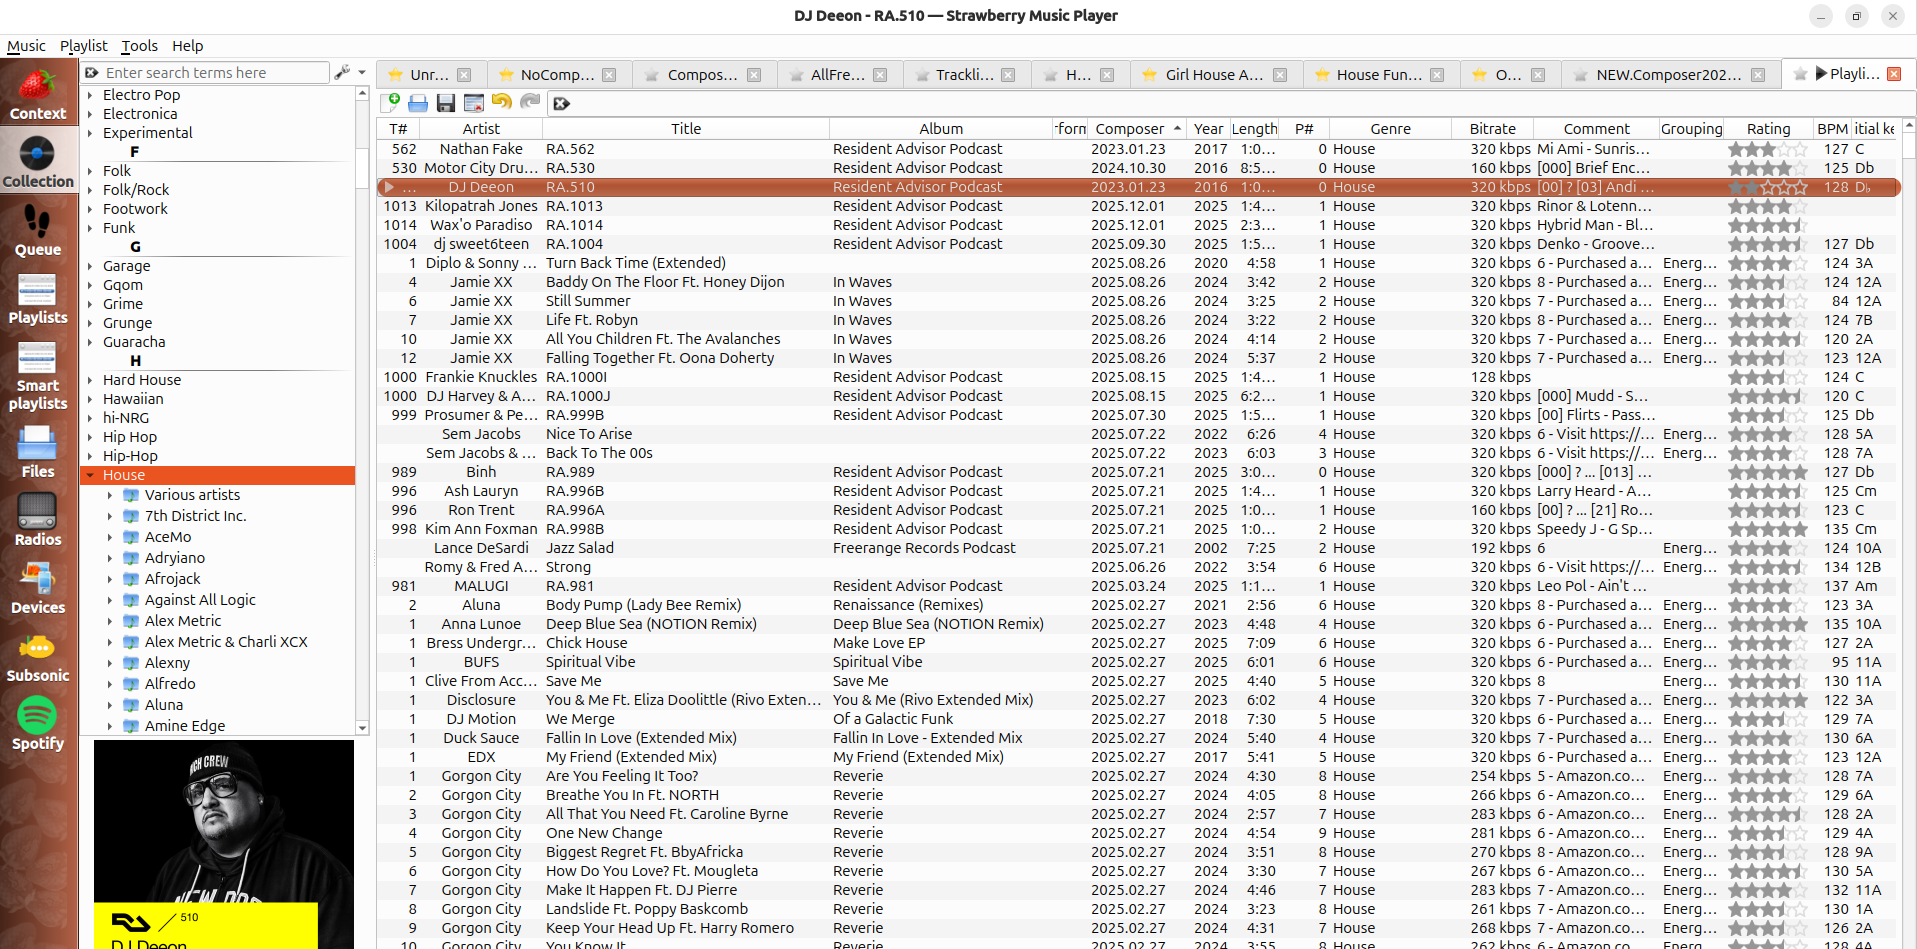1917x949 pixels.
Task: Create a new playlist with toolbar icon
Action: pyautogui.click(x=391, y=102)
